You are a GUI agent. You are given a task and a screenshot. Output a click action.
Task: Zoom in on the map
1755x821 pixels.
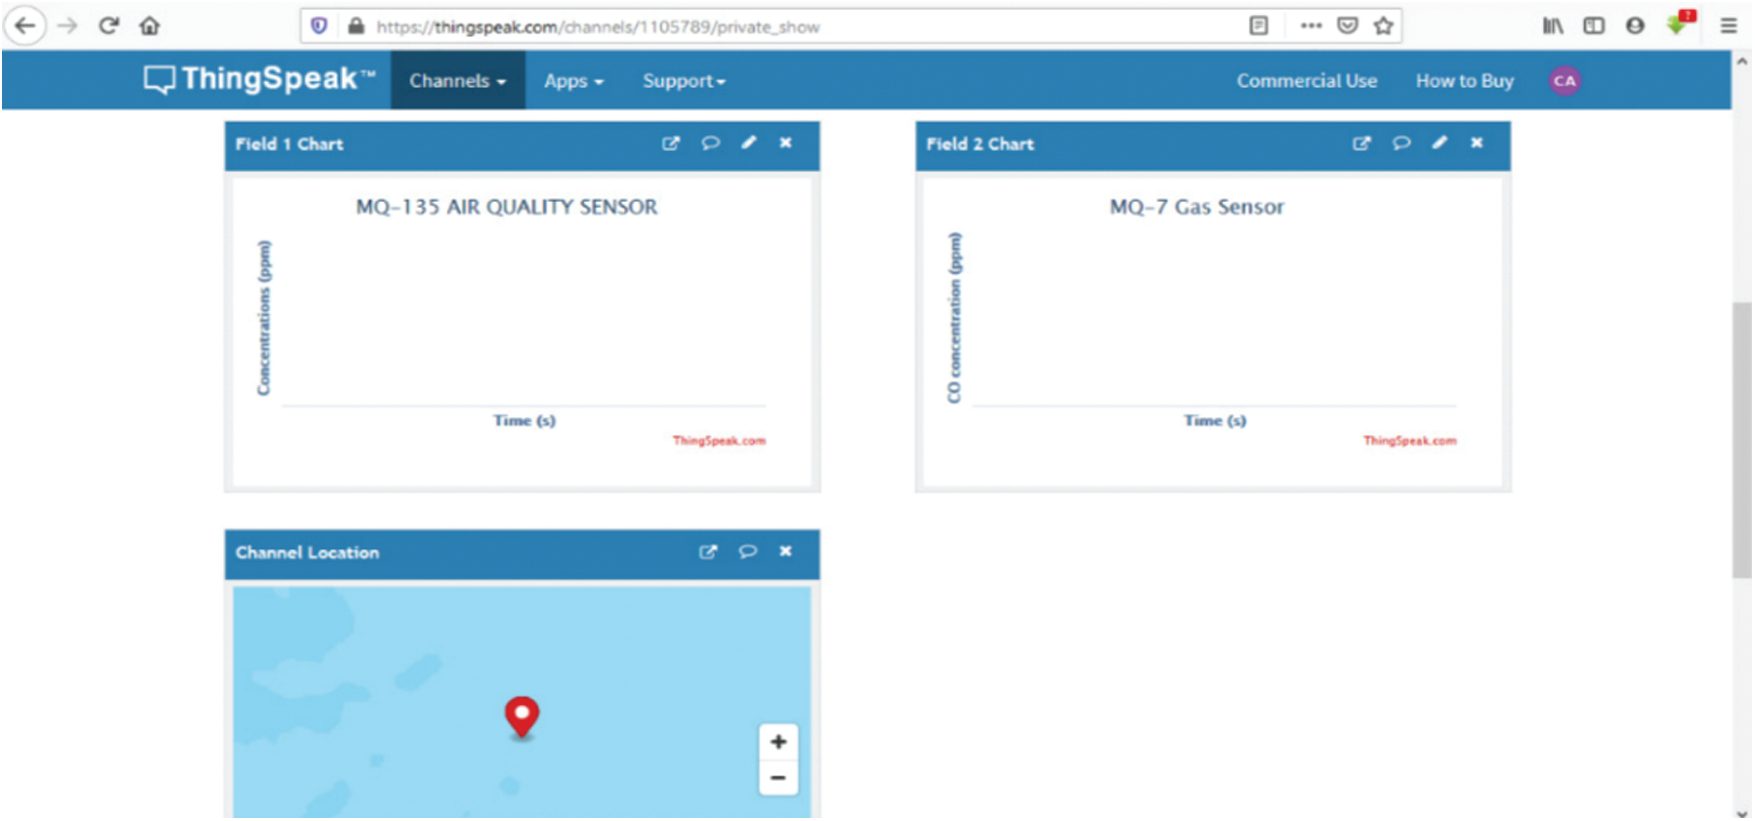tap(778, 742)
